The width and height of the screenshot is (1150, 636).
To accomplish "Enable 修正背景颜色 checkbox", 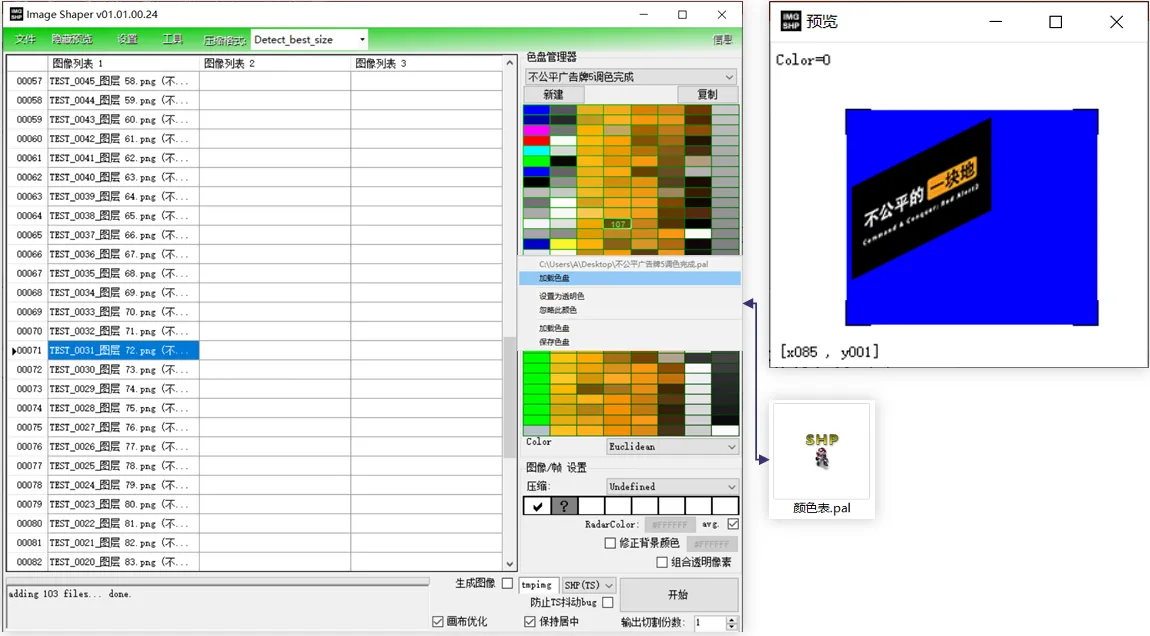I will [x=610, y=543].
